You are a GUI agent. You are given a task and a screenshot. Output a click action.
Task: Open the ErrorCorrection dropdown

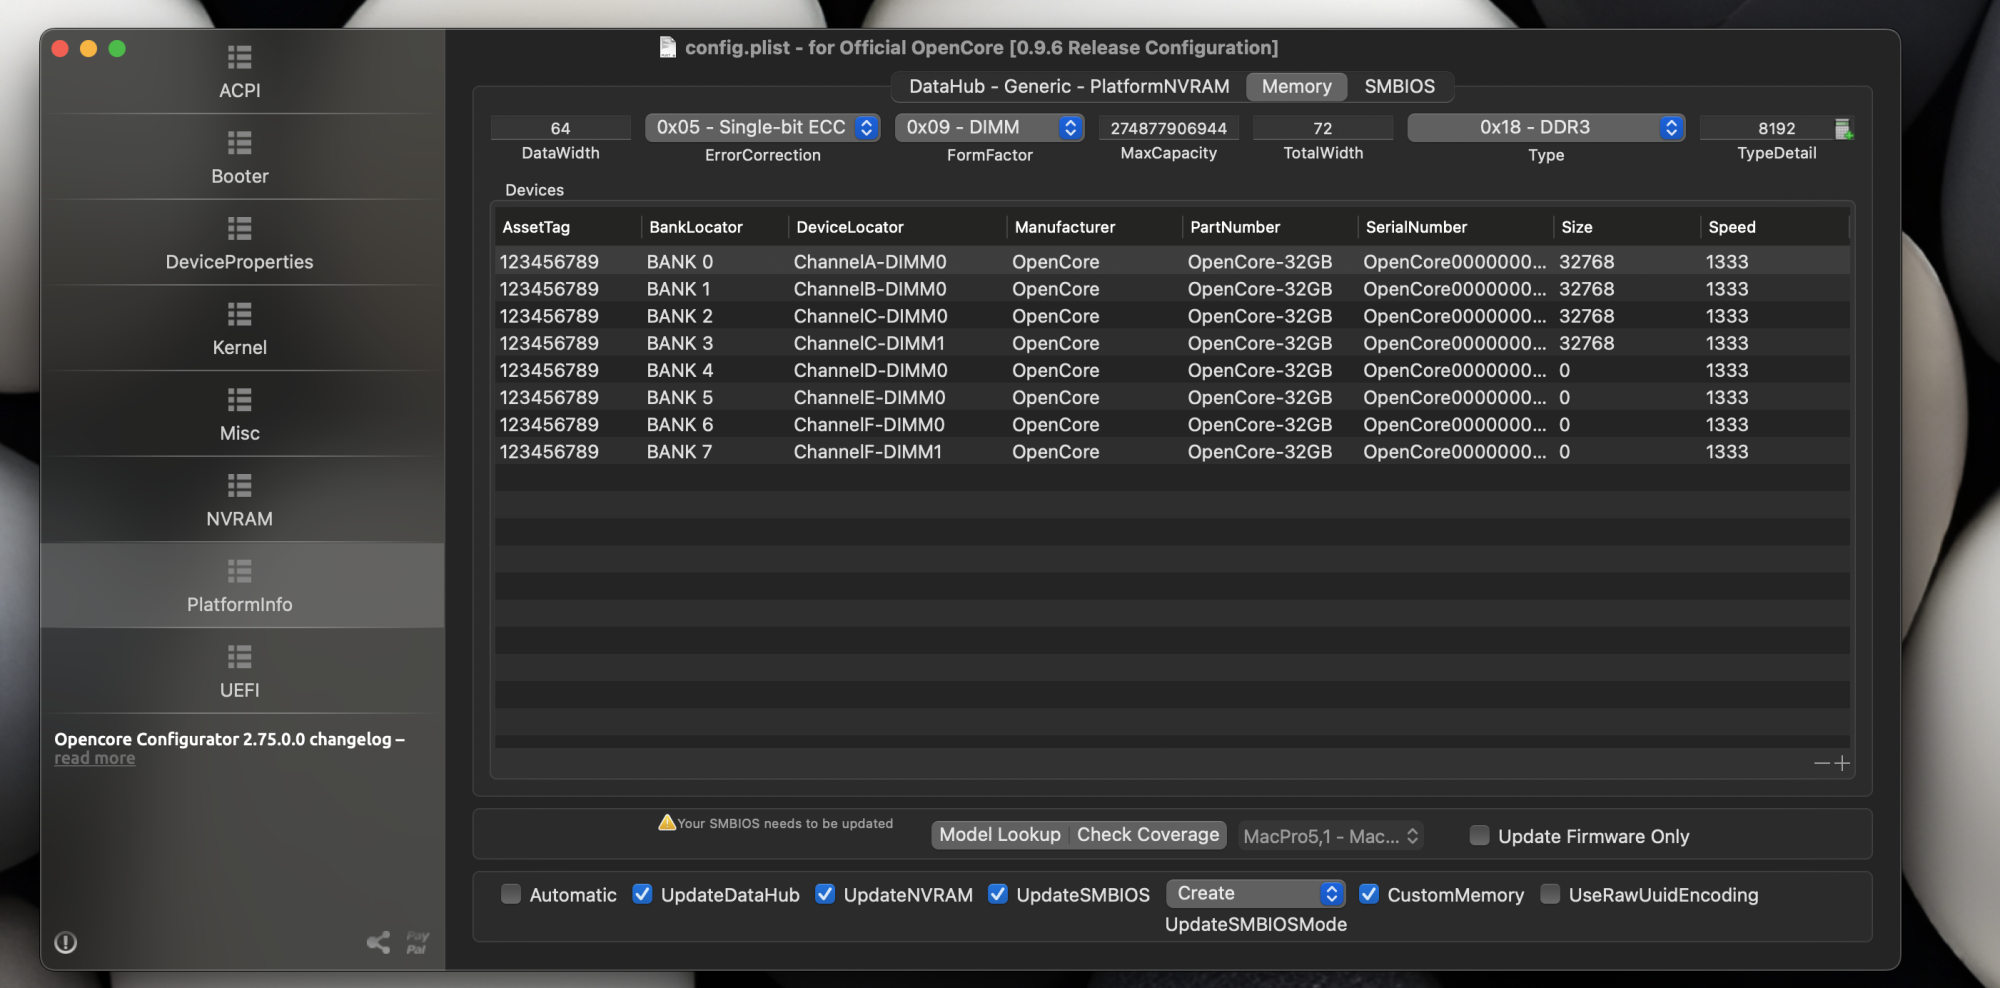point(762,127)
